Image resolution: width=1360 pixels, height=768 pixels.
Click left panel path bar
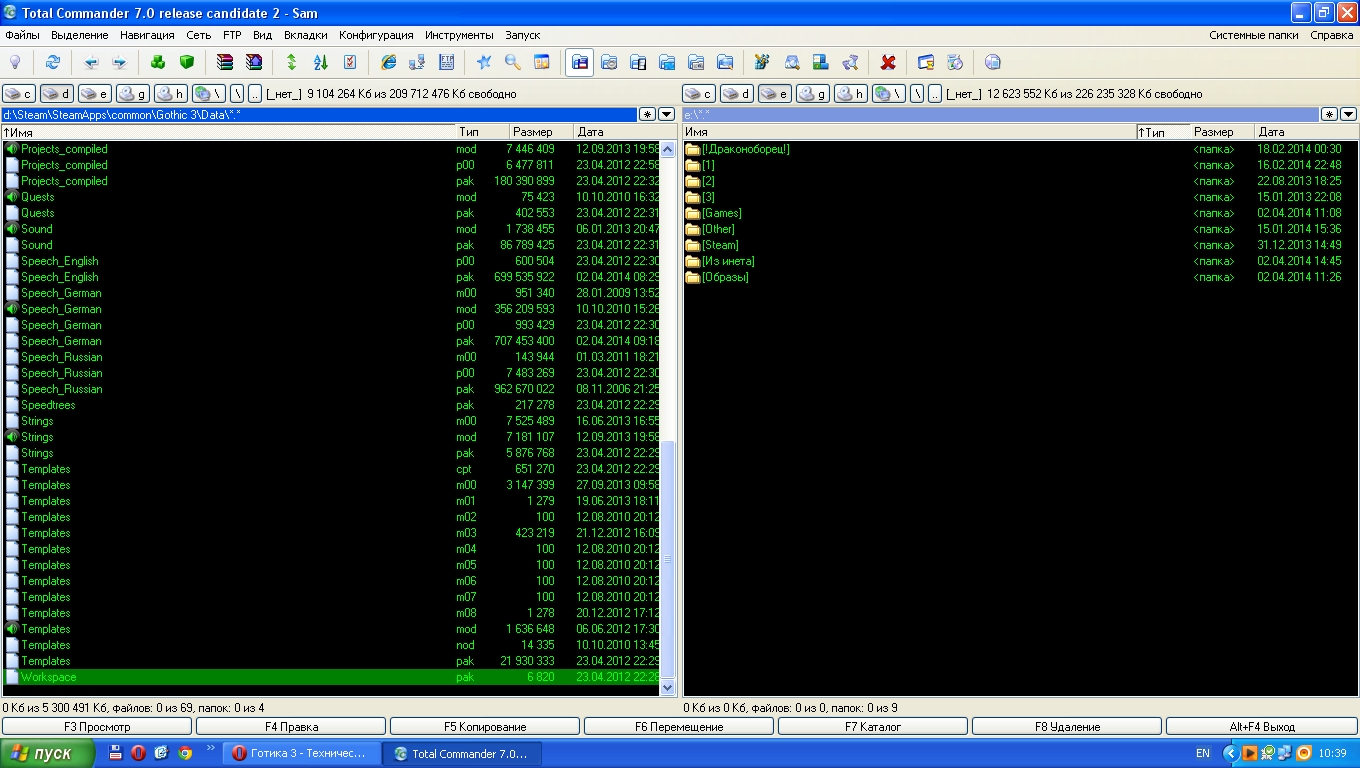tap(318, 115)
